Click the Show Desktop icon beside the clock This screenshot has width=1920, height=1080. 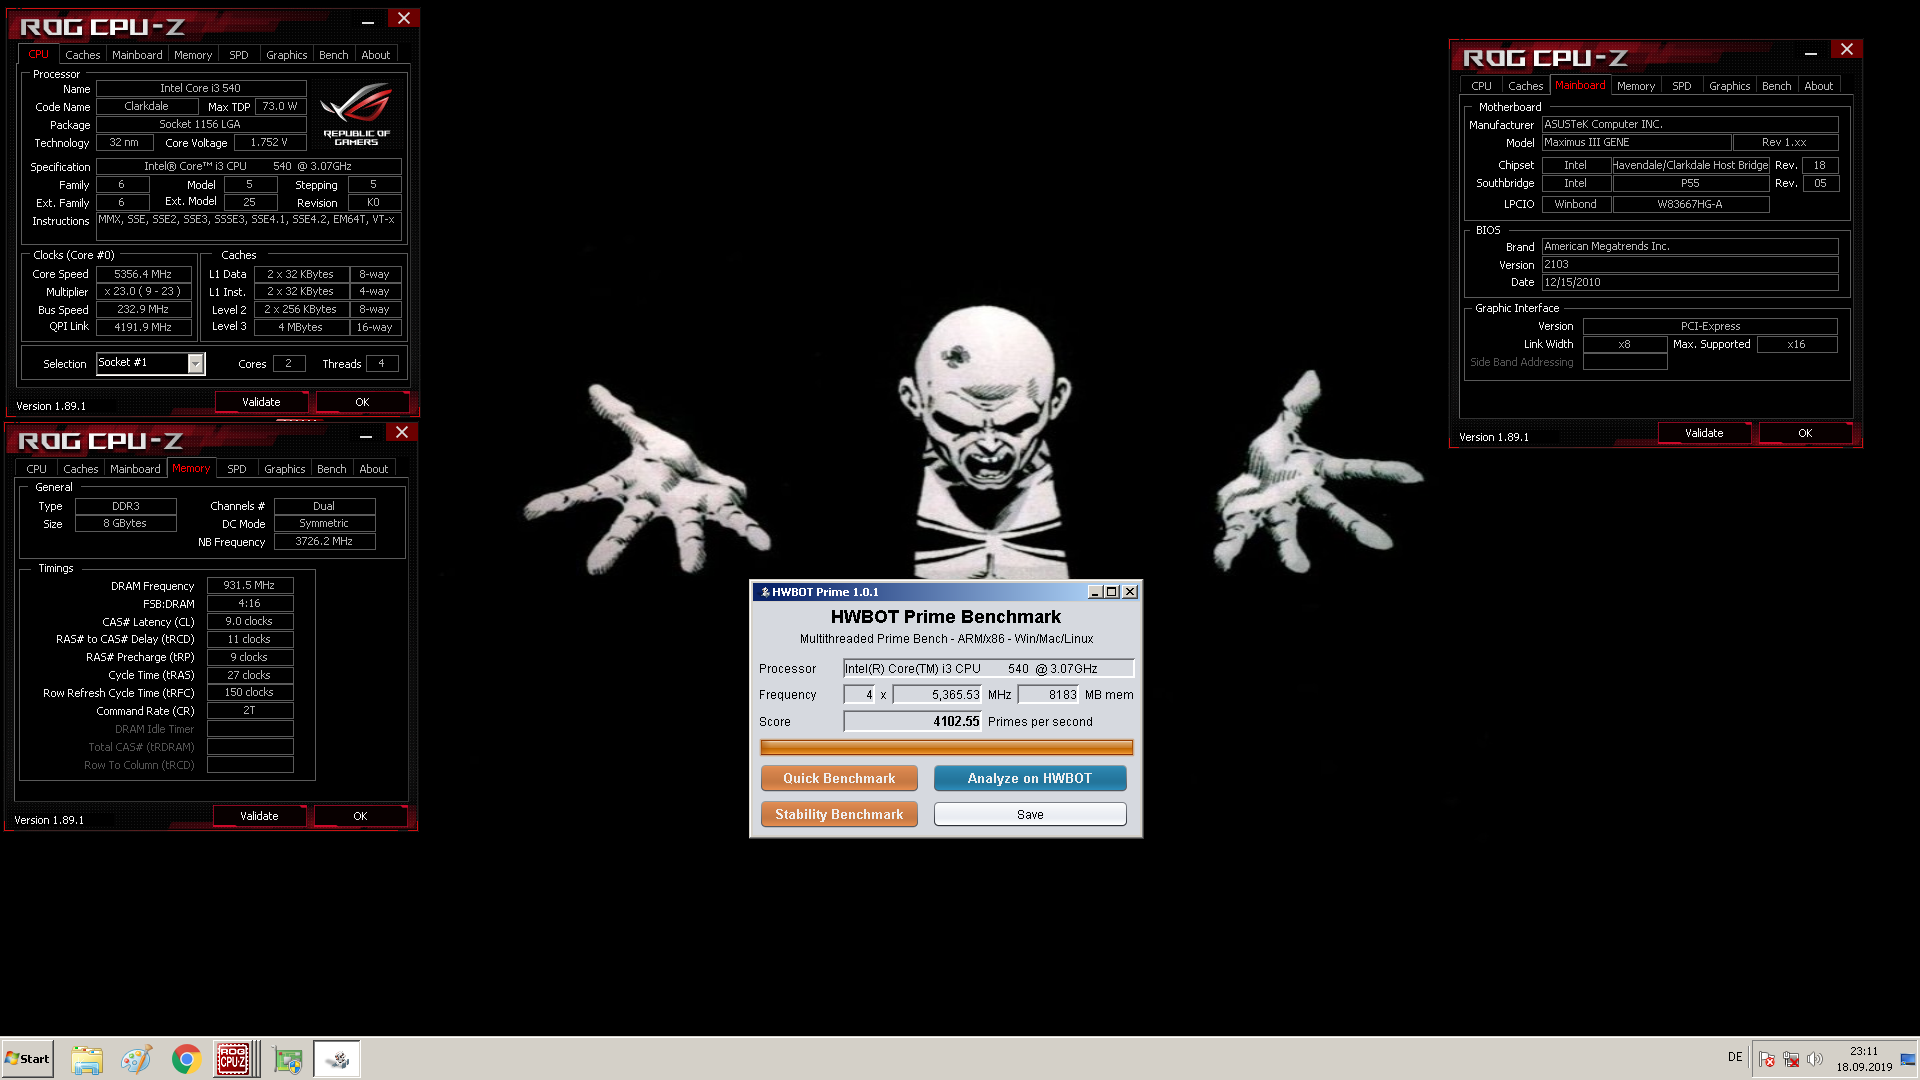coord(1908,1060)
